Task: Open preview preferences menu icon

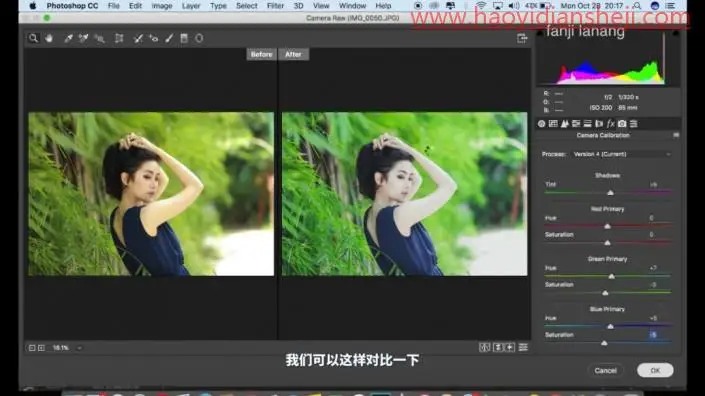Action: coord(523,347)
